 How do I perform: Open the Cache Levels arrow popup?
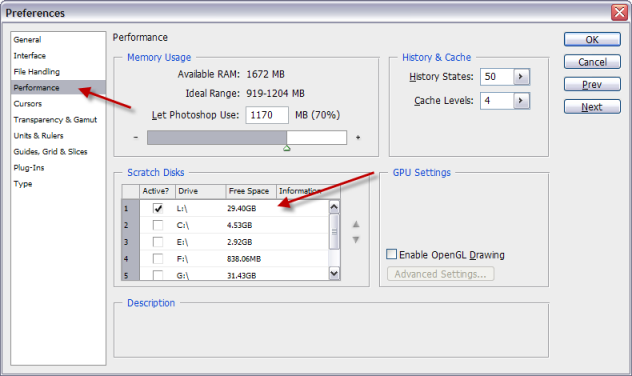click(x=521, y=100)
